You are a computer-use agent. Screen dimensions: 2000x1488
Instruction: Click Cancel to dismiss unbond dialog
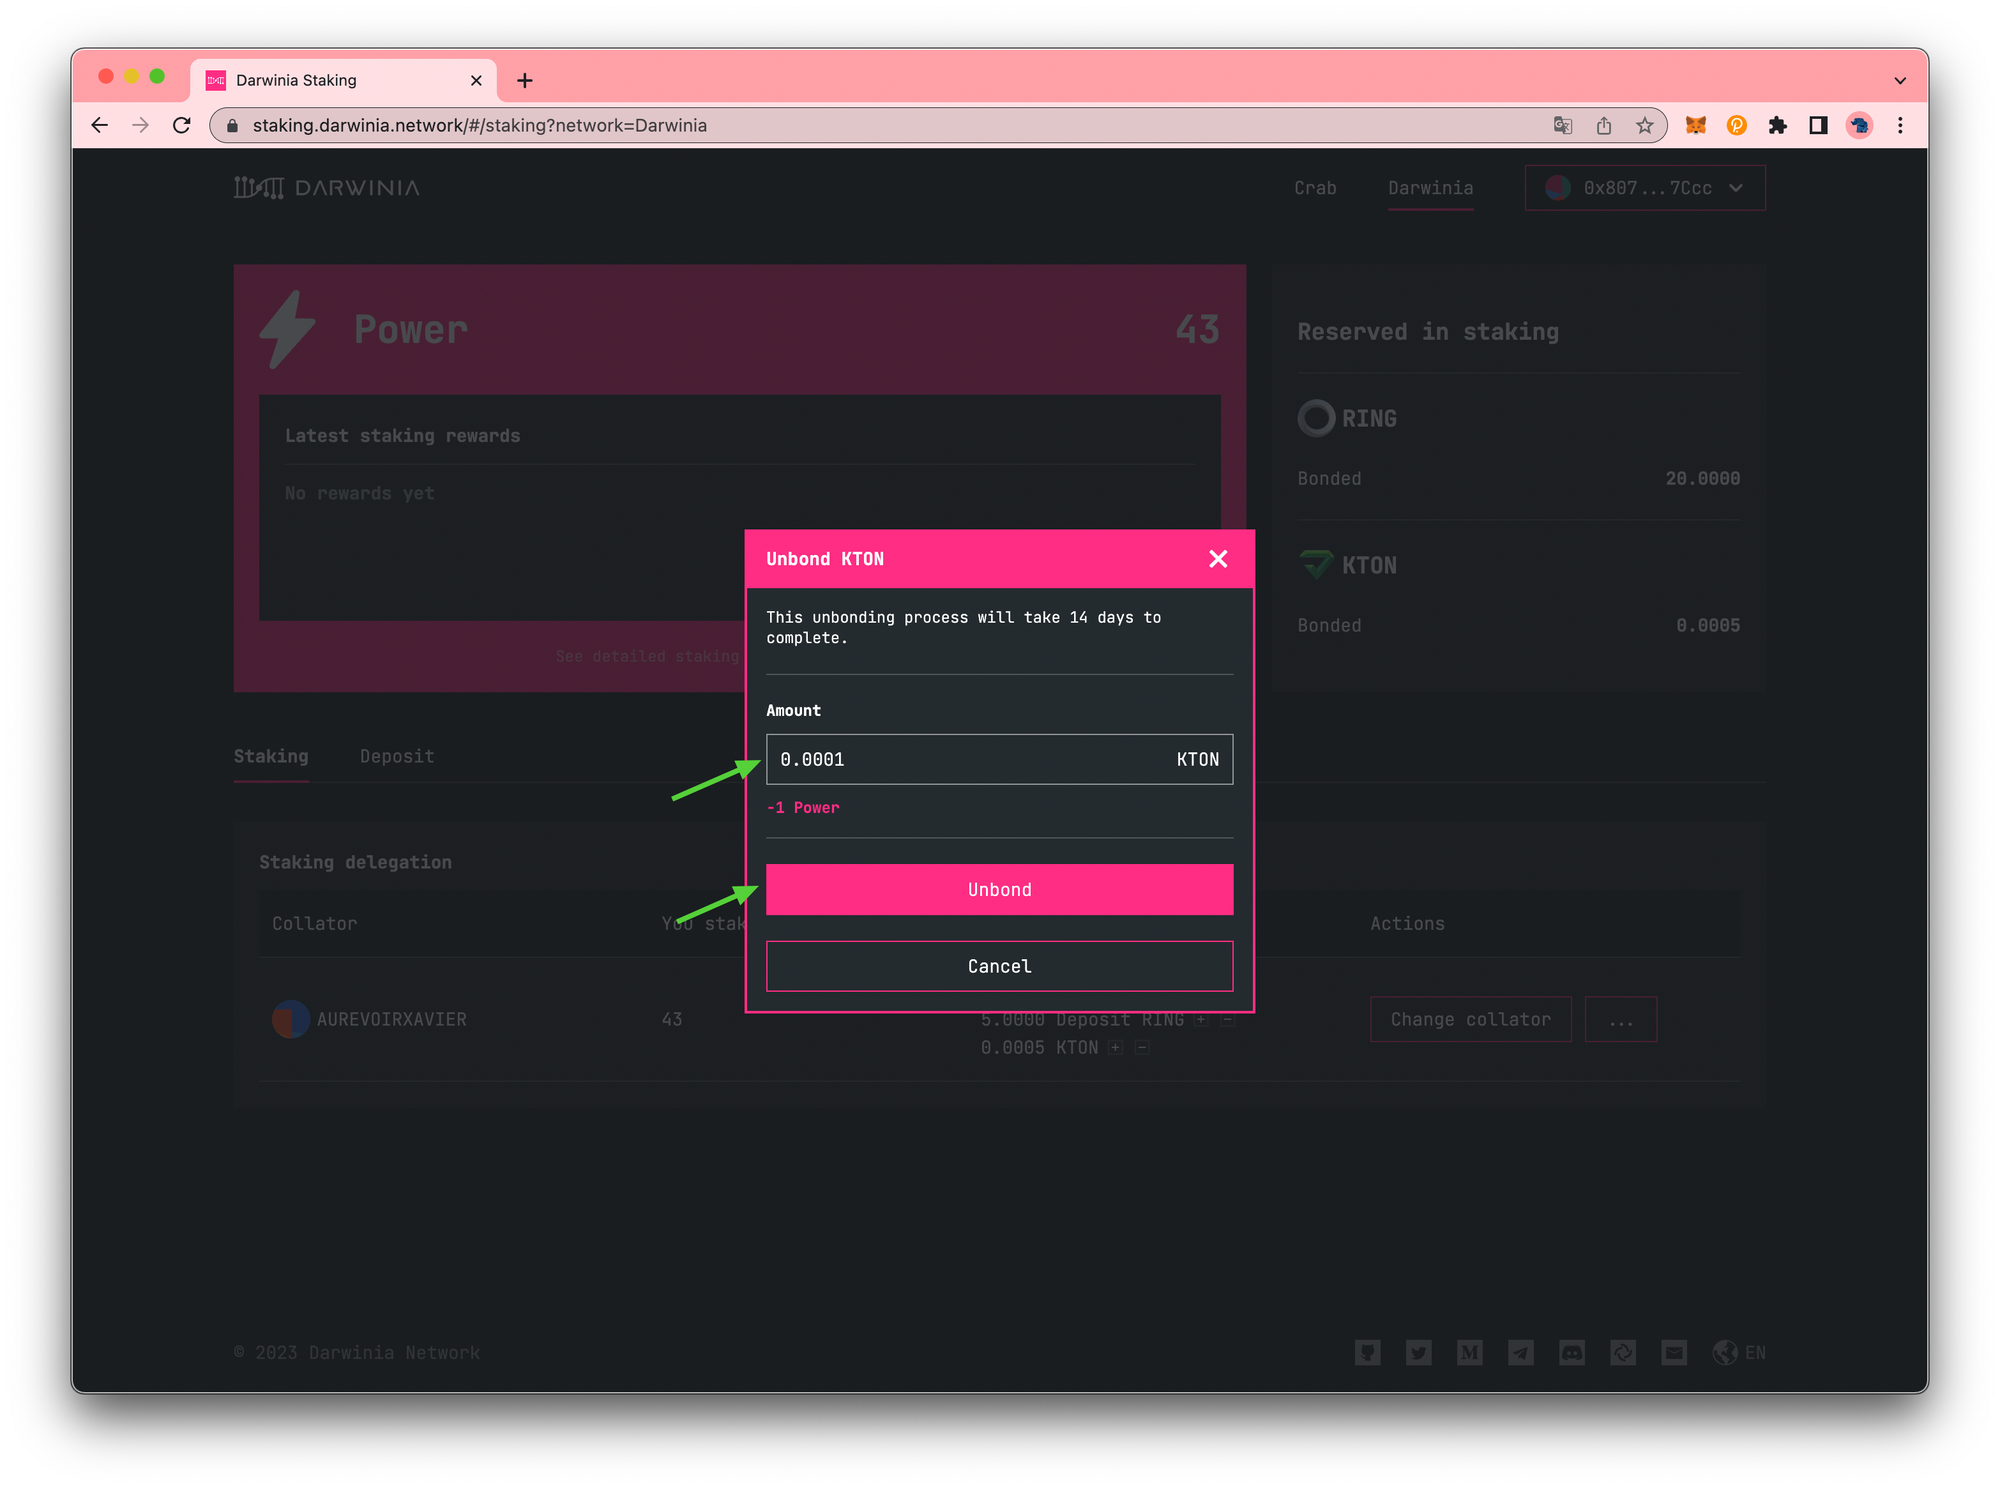(998, 966)
